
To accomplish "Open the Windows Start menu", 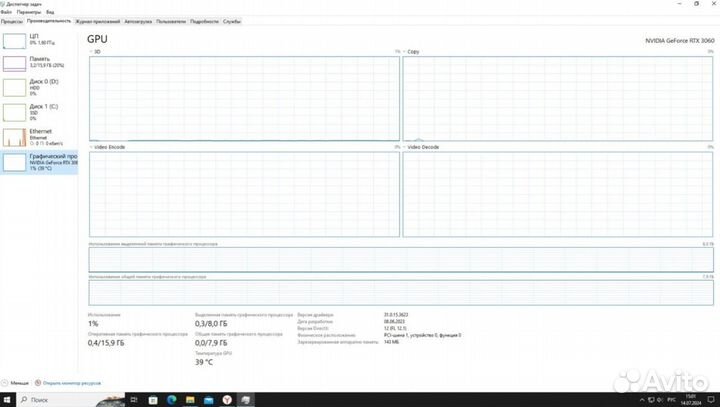I will 6,400.
